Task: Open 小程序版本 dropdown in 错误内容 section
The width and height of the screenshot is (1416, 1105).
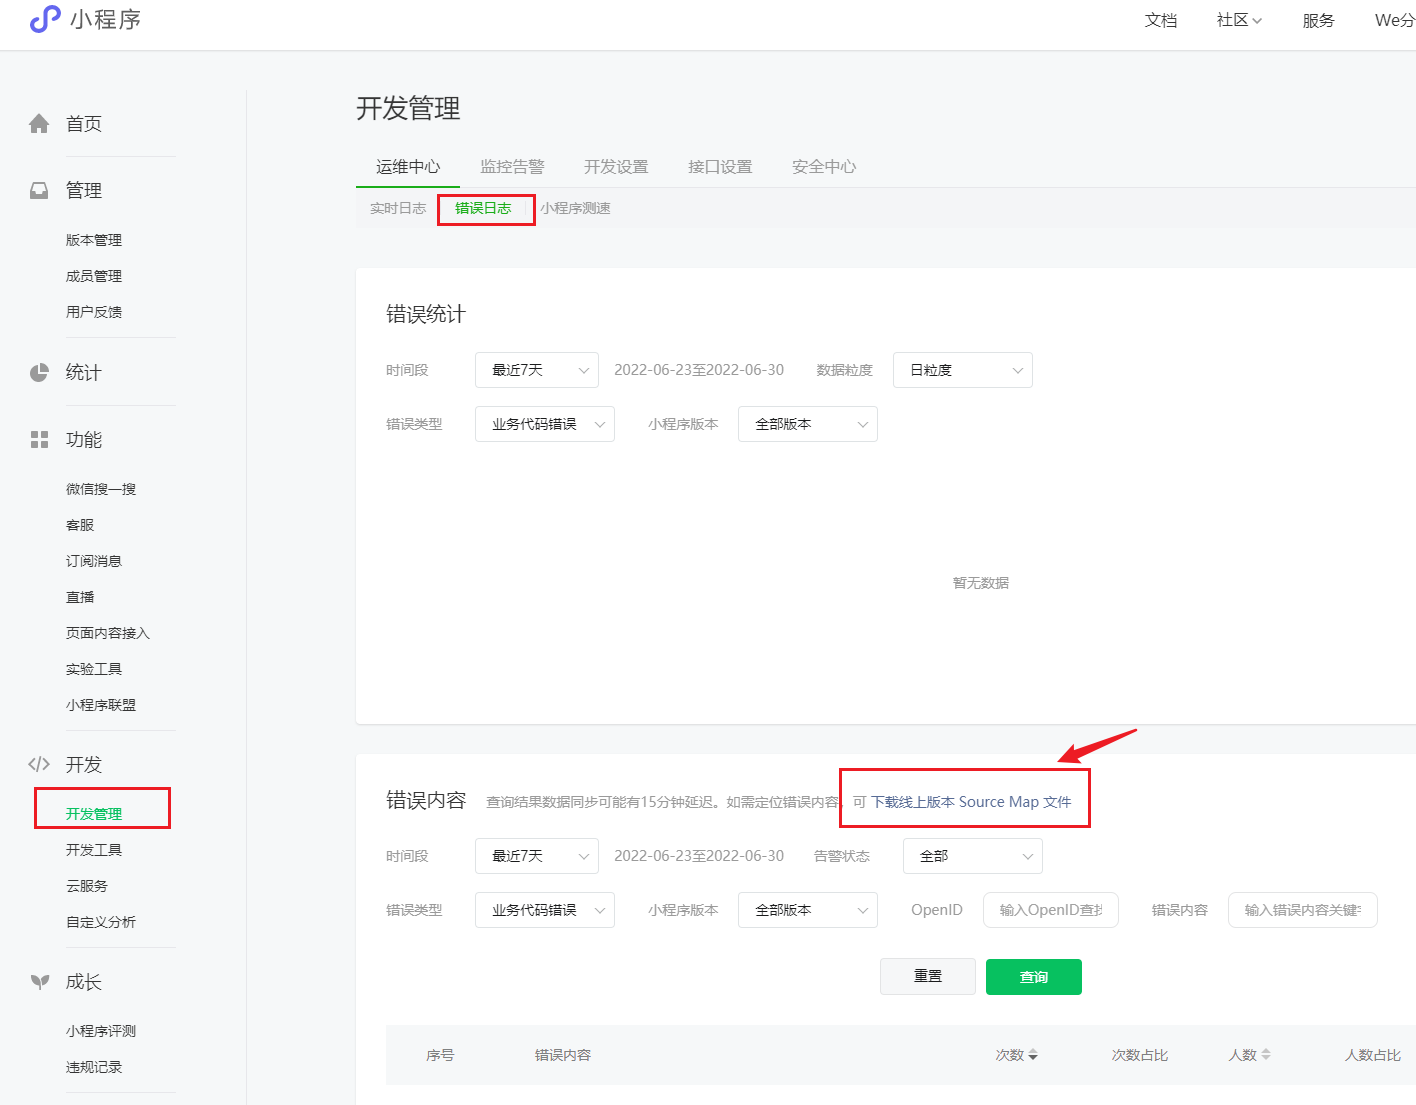Action: (808, 910)
